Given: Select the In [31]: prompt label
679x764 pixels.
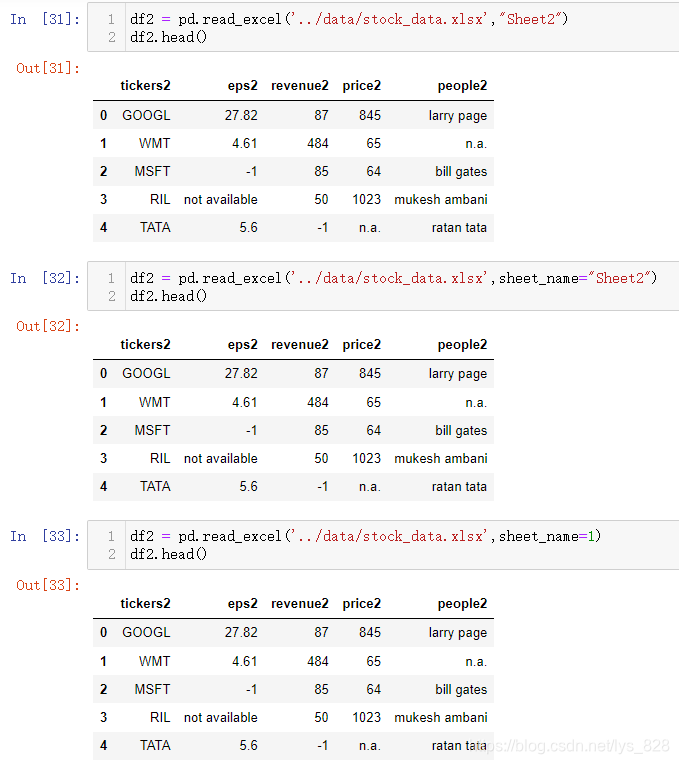Looking at the screenshot, I should (45, 19).
